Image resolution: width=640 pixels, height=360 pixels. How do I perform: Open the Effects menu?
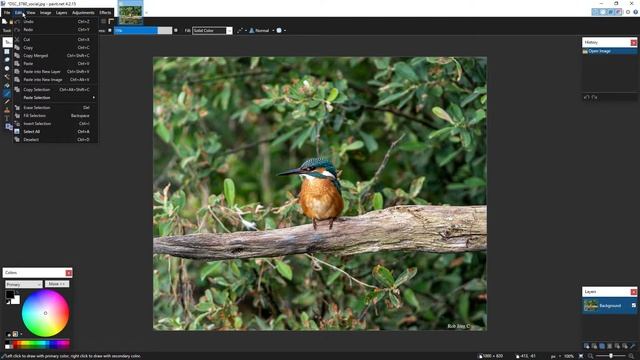(105, 13)
